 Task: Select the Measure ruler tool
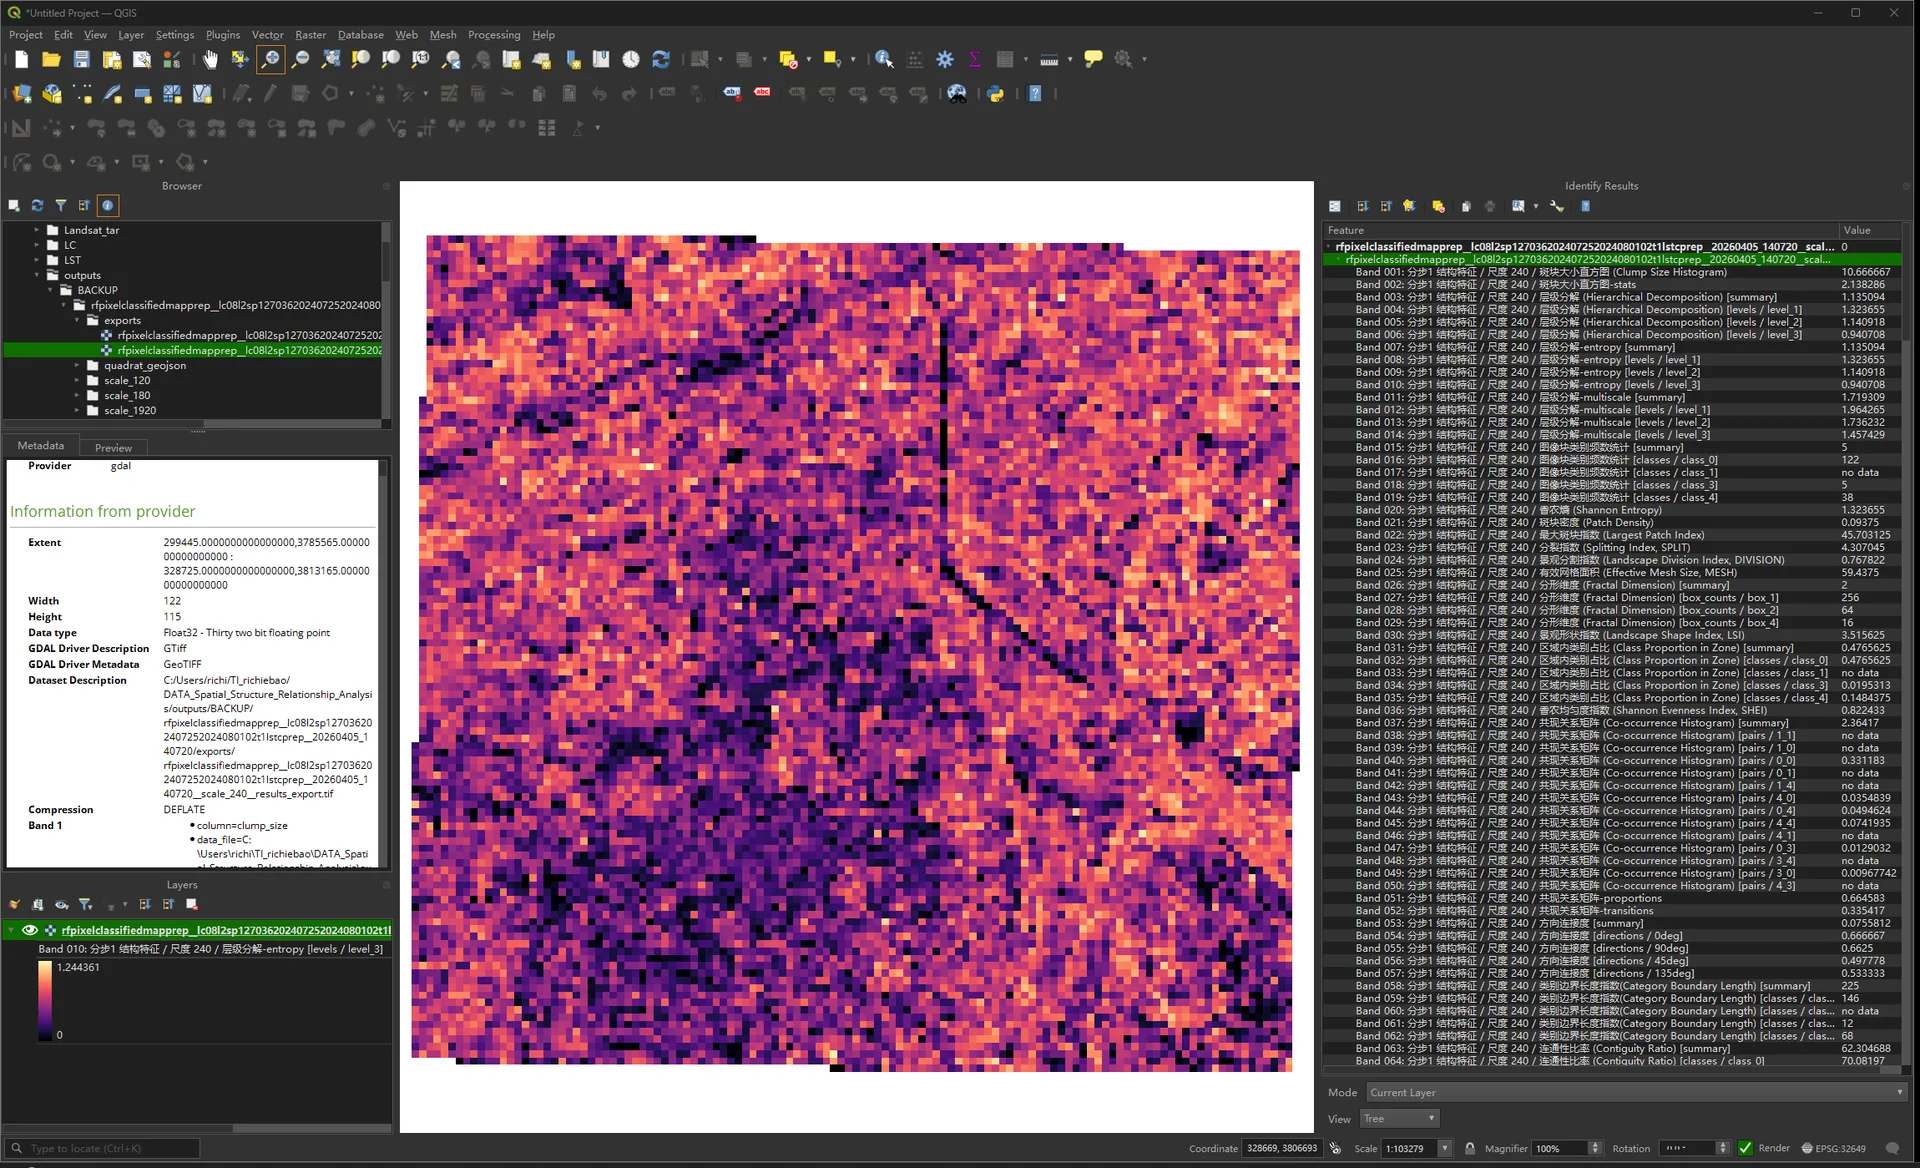coord(1048,60)
